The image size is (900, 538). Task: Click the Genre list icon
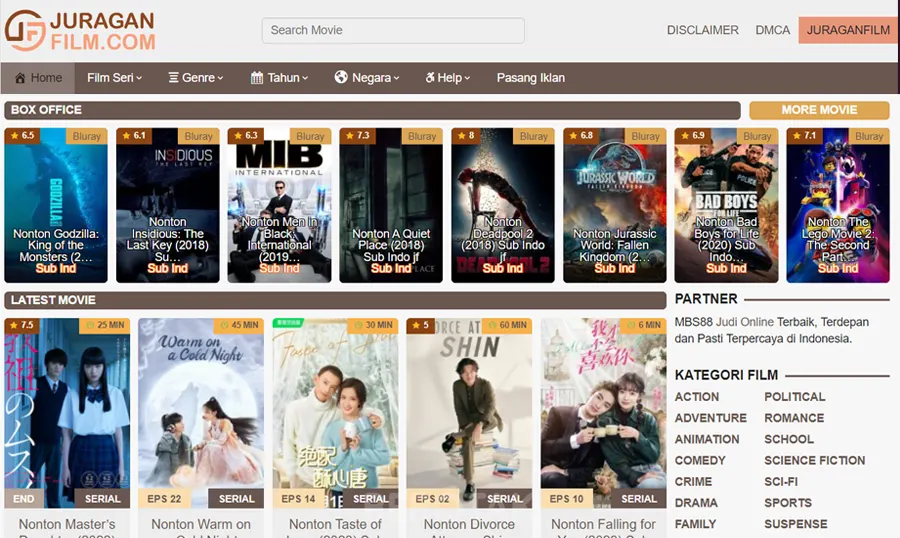click(173, 78)
